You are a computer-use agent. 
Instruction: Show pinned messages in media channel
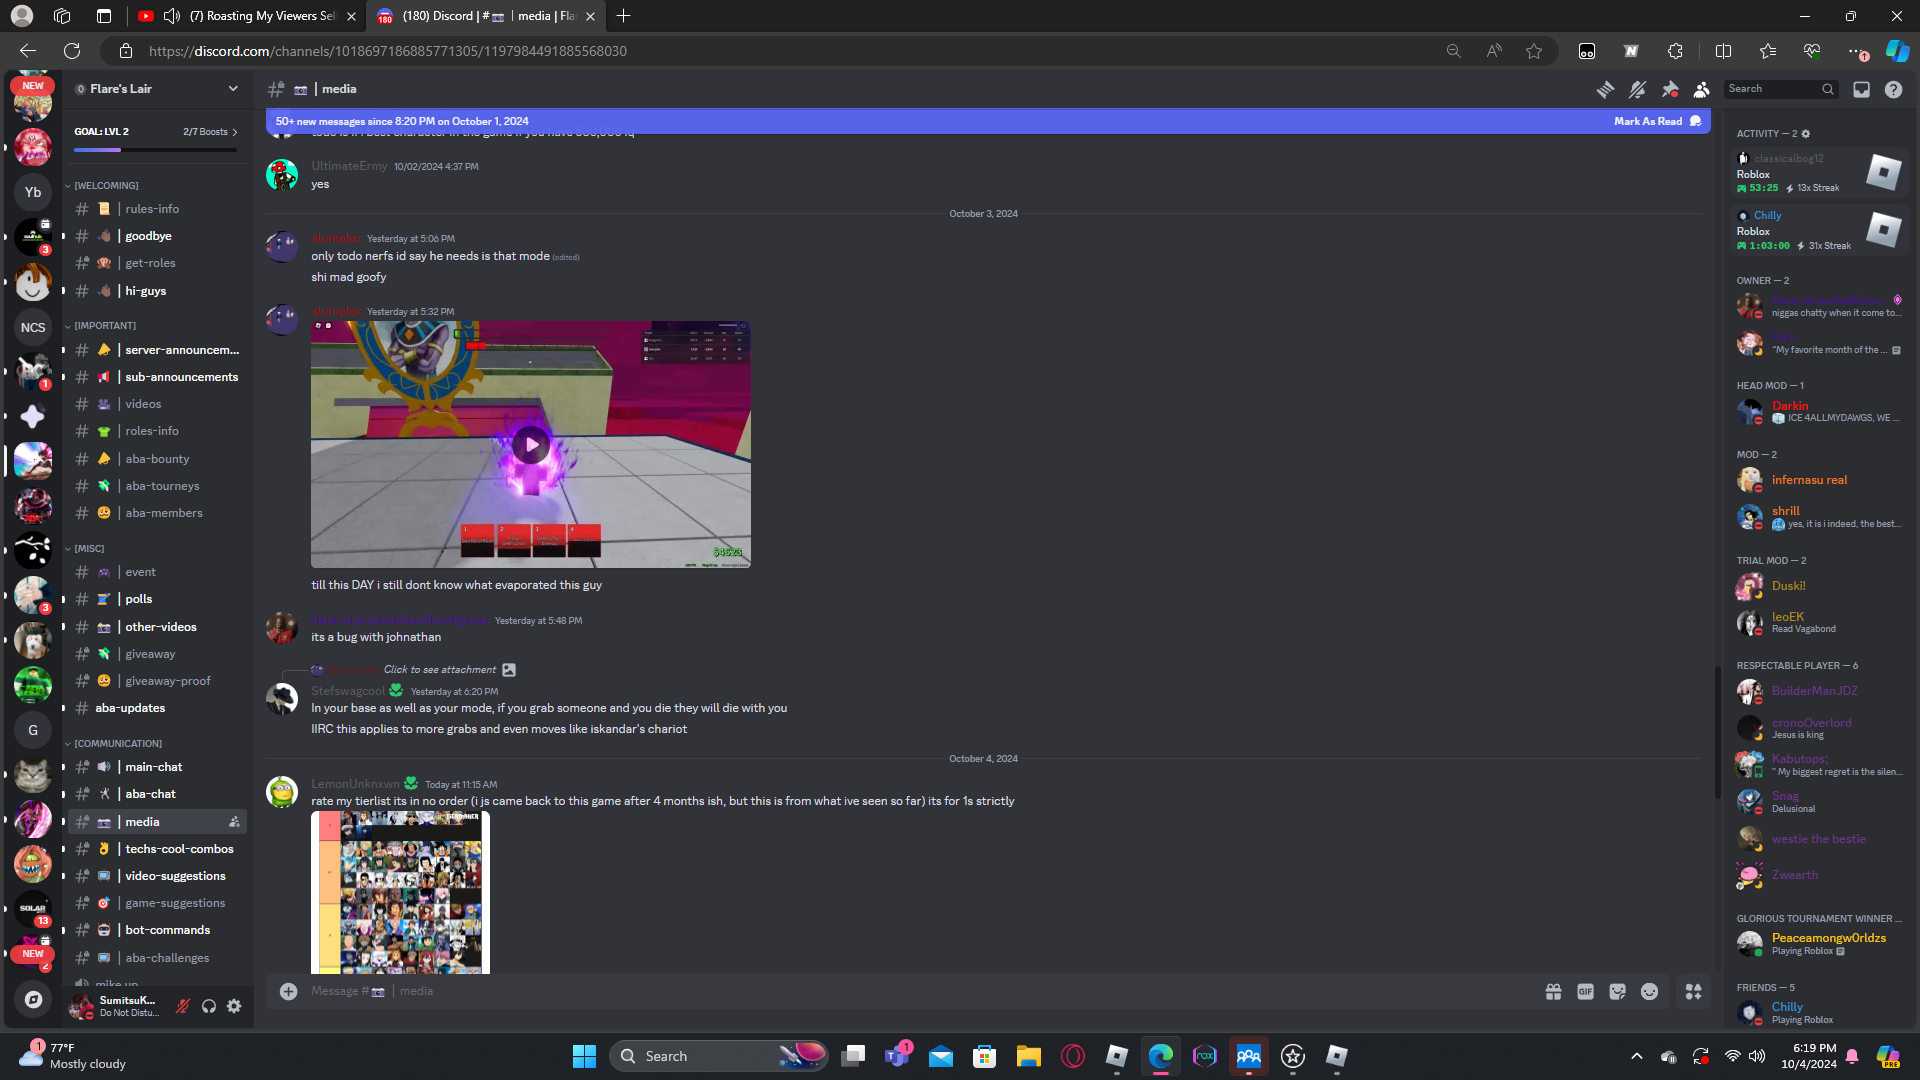[1669, 90]
